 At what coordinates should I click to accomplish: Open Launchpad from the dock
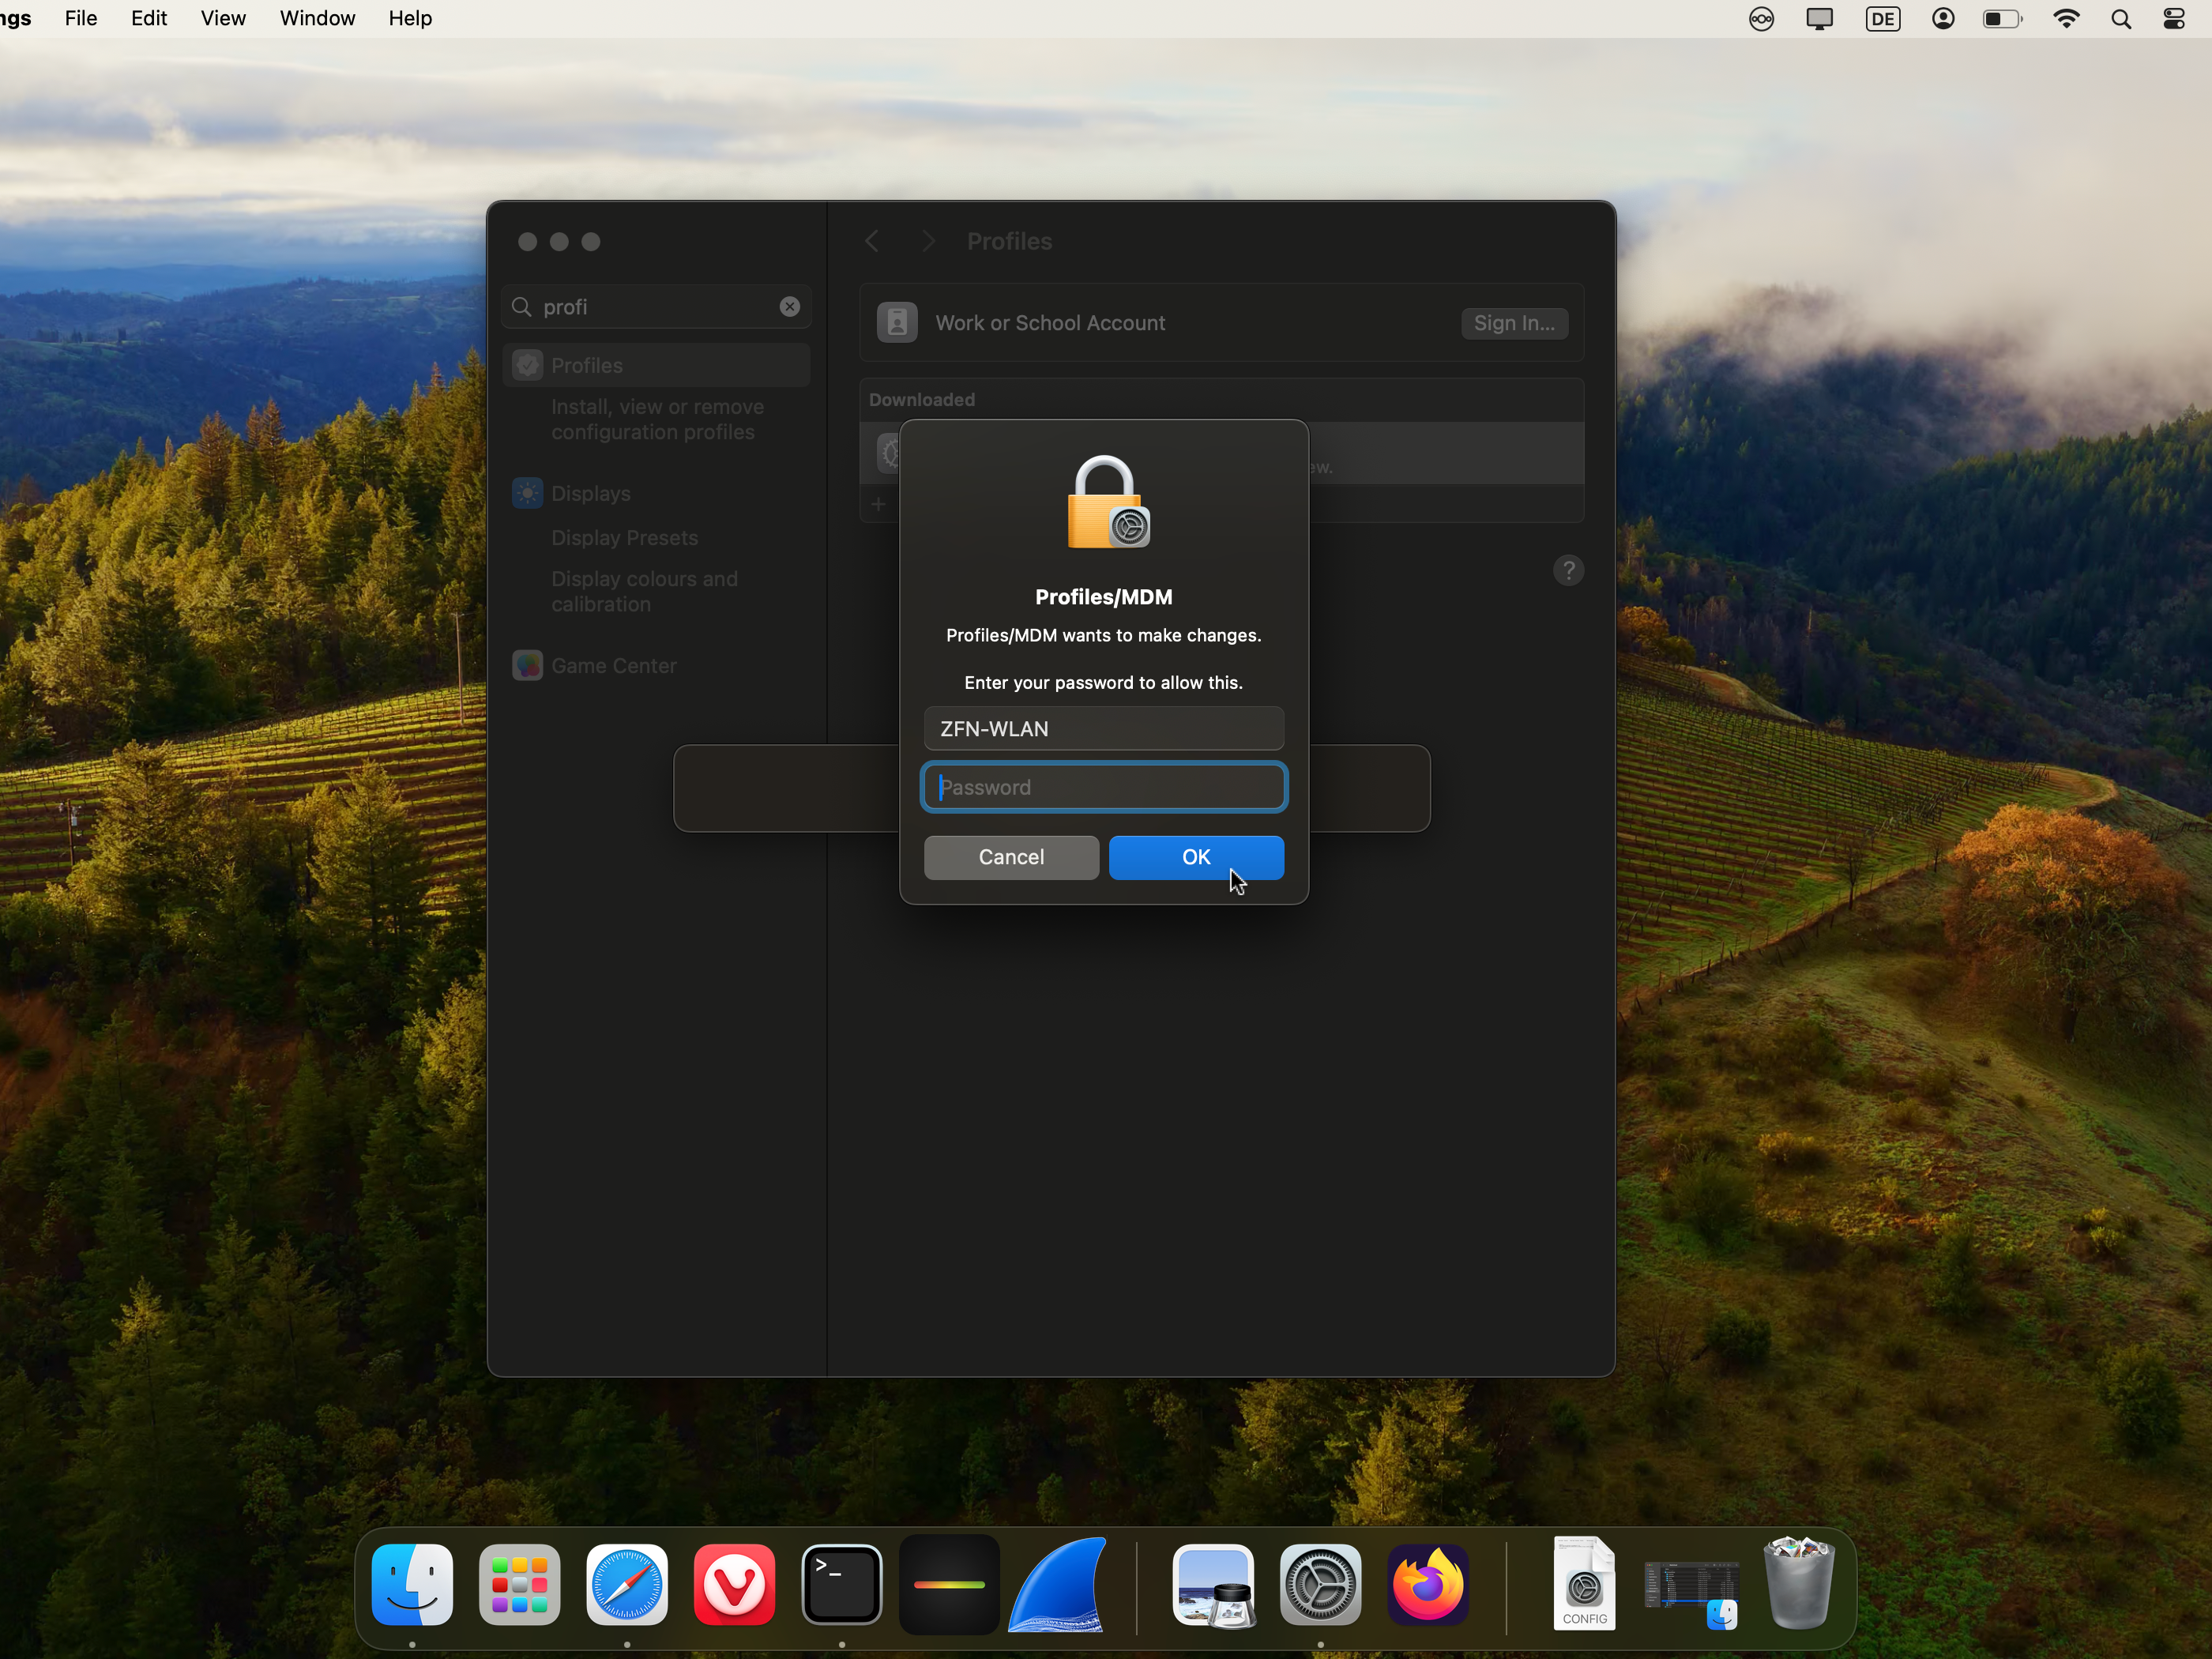coord(519,1584)
